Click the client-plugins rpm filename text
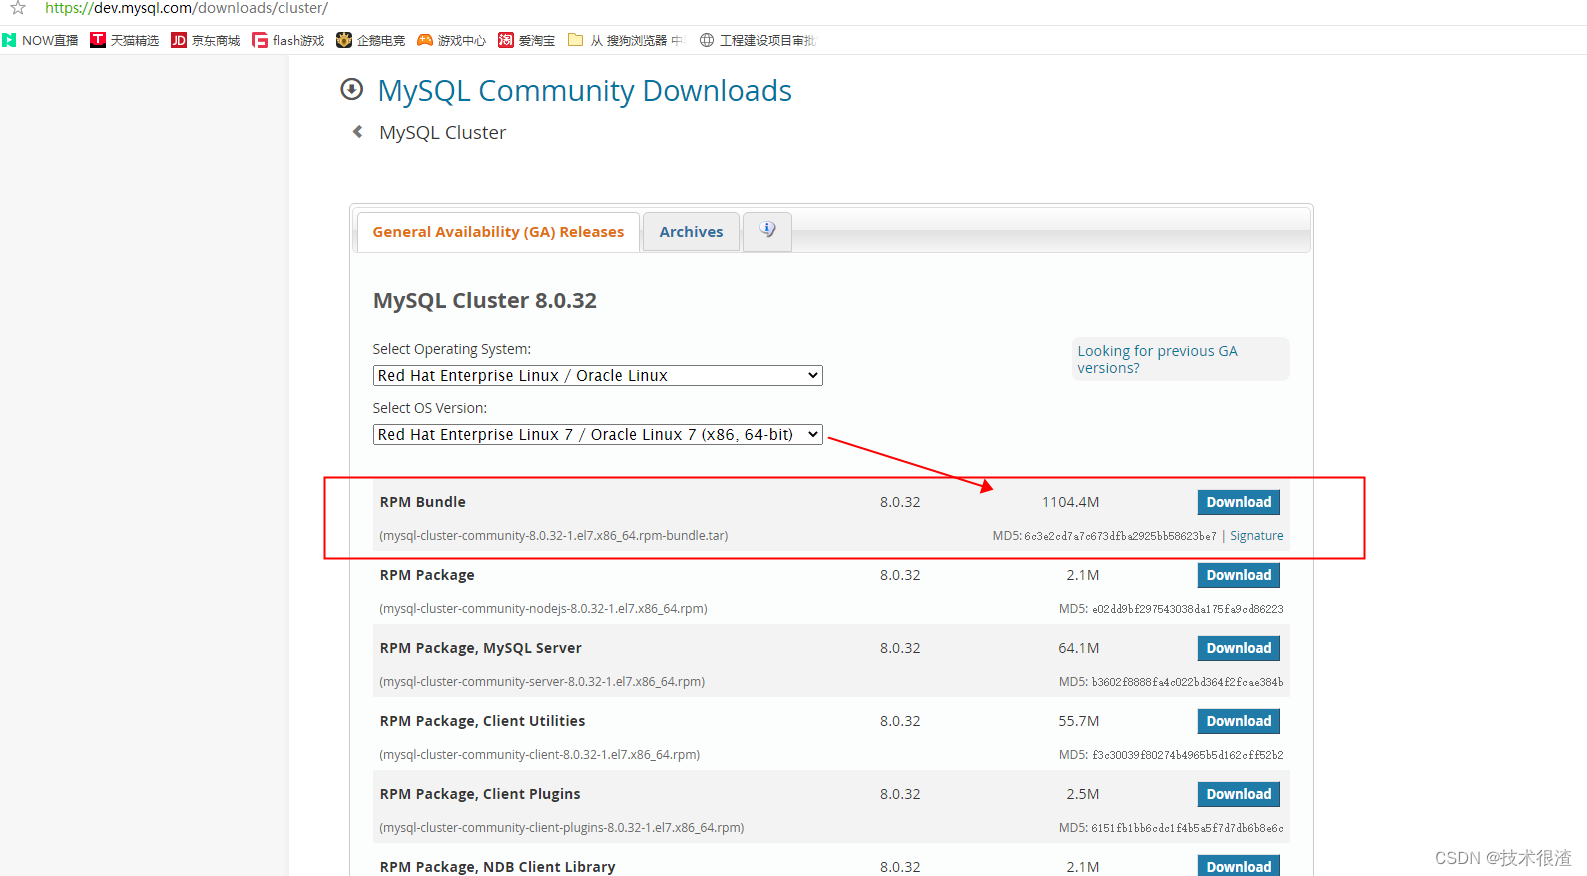1587x876 pixels. (561, 828)
